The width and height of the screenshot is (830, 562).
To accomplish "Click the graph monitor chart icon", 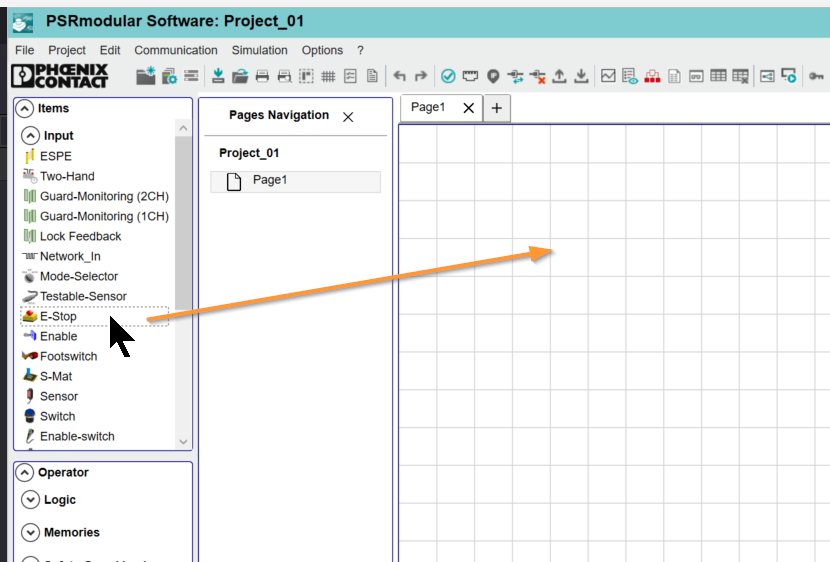I will pos(608,76).
